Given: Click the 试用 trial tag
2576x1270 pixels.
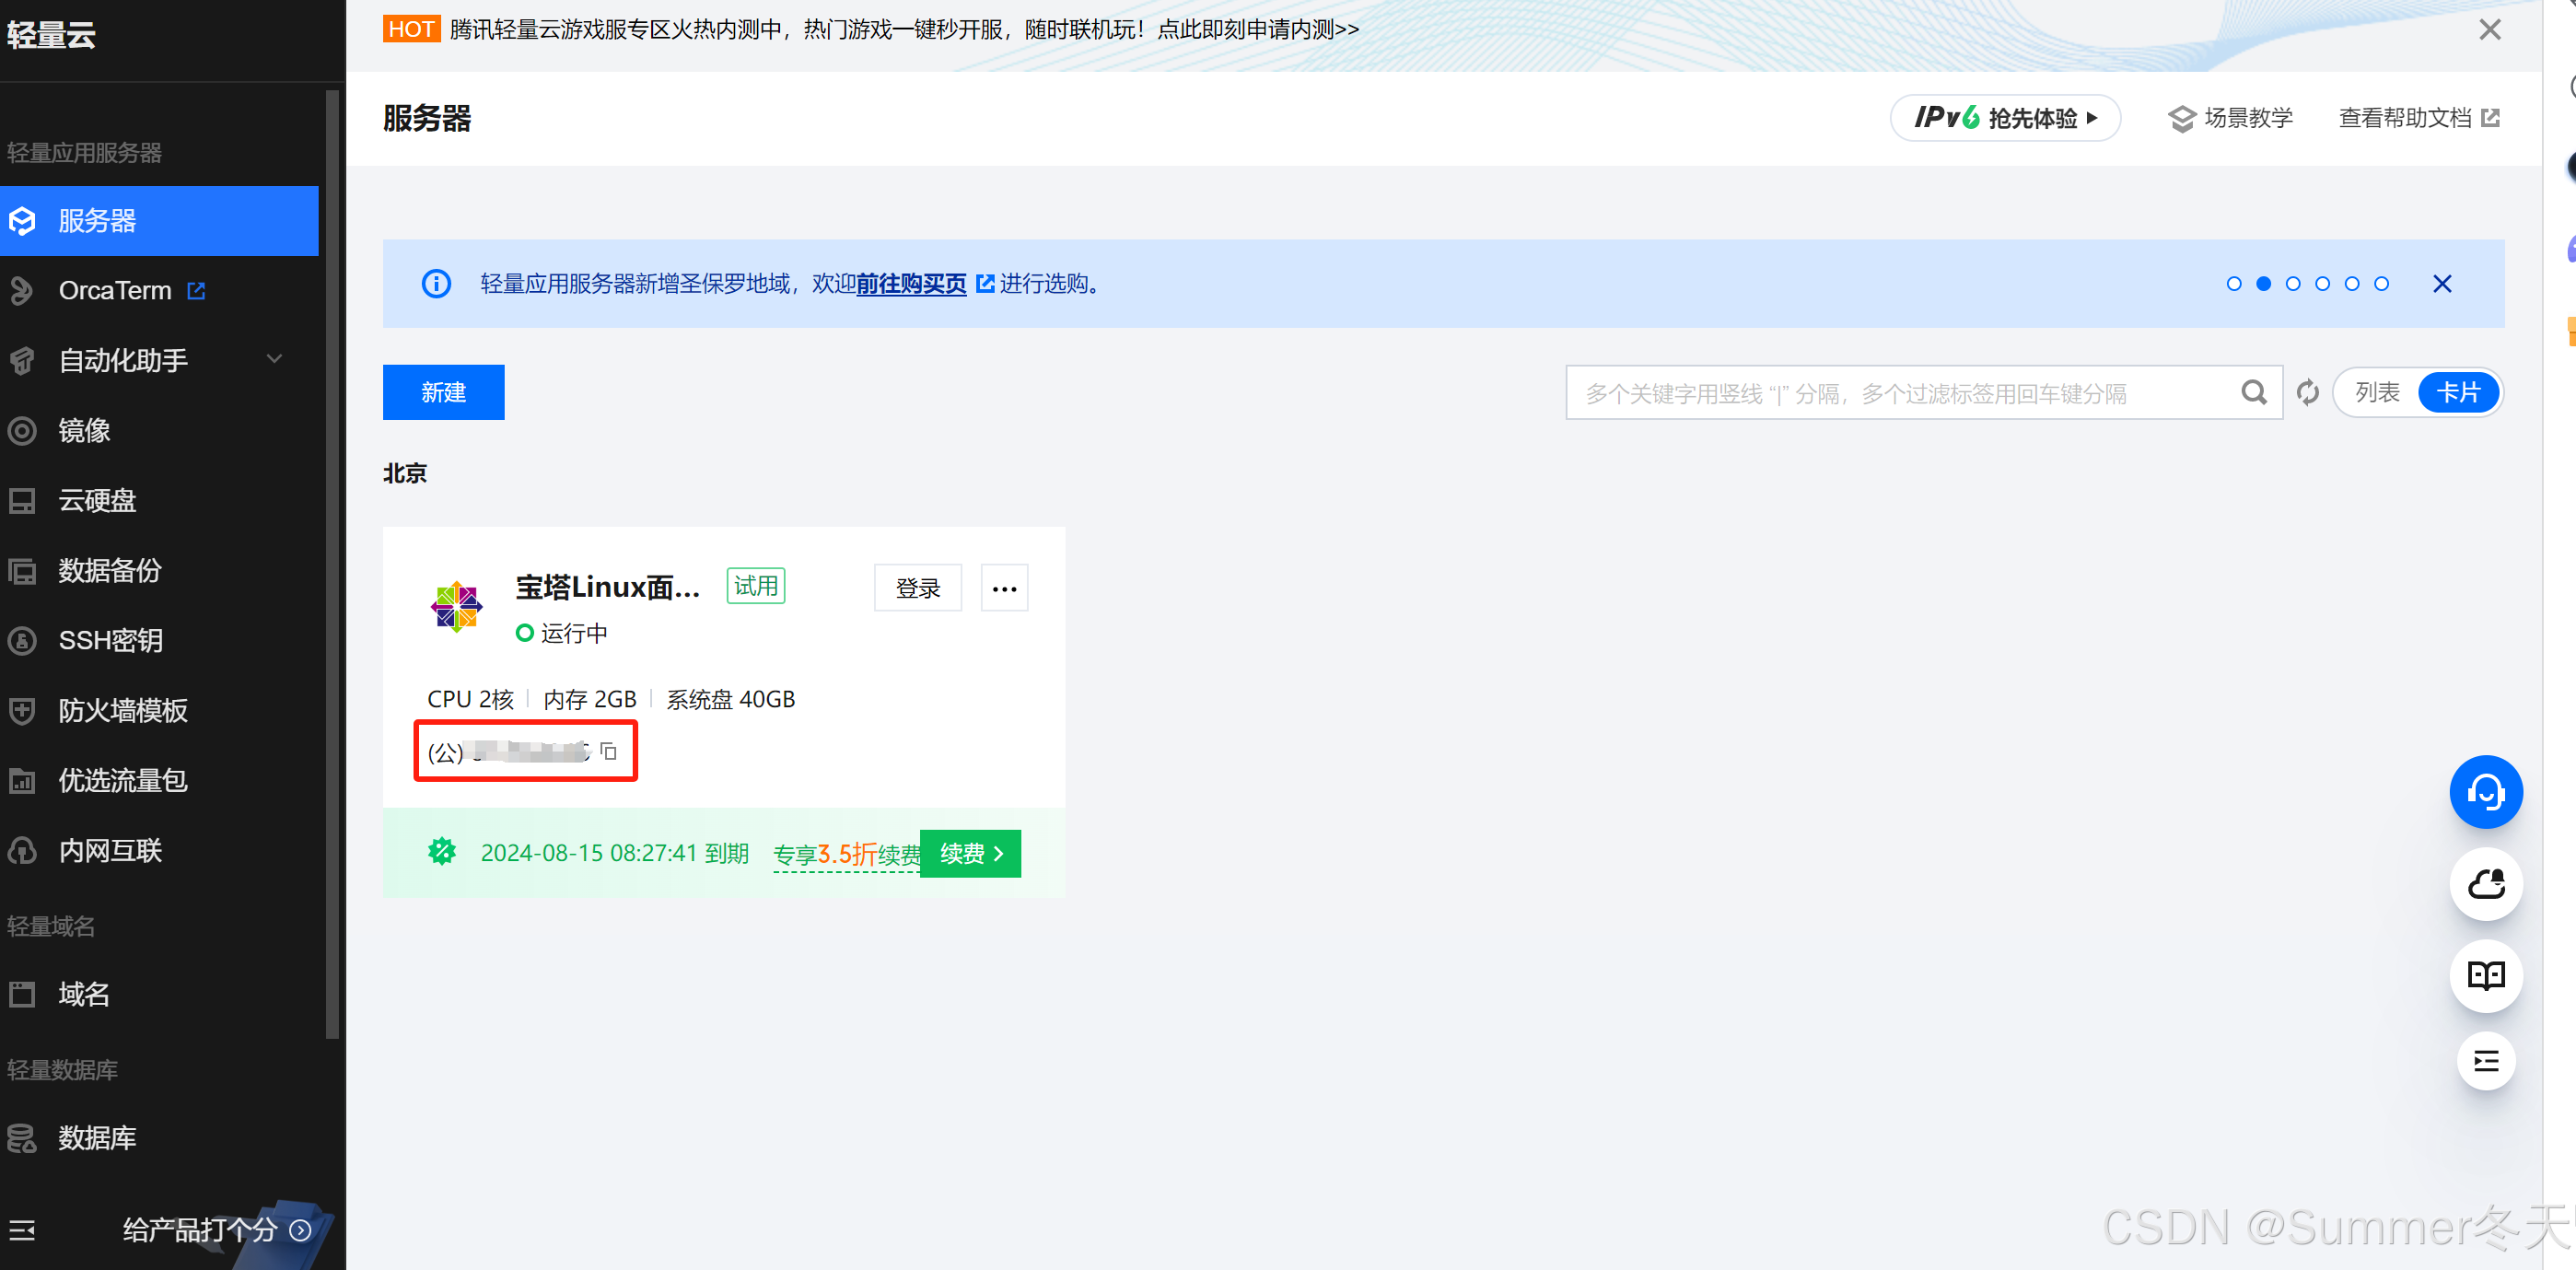Looking at the screenshot, I should [x=756, y=586].
